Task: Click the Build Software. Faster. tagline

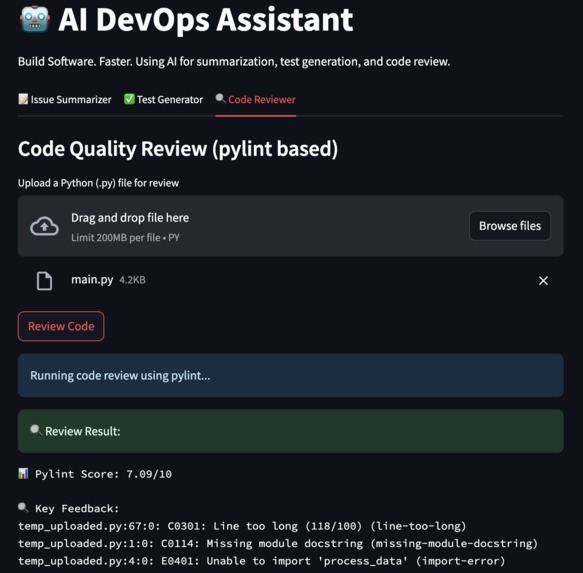Action: coord(234,61)
